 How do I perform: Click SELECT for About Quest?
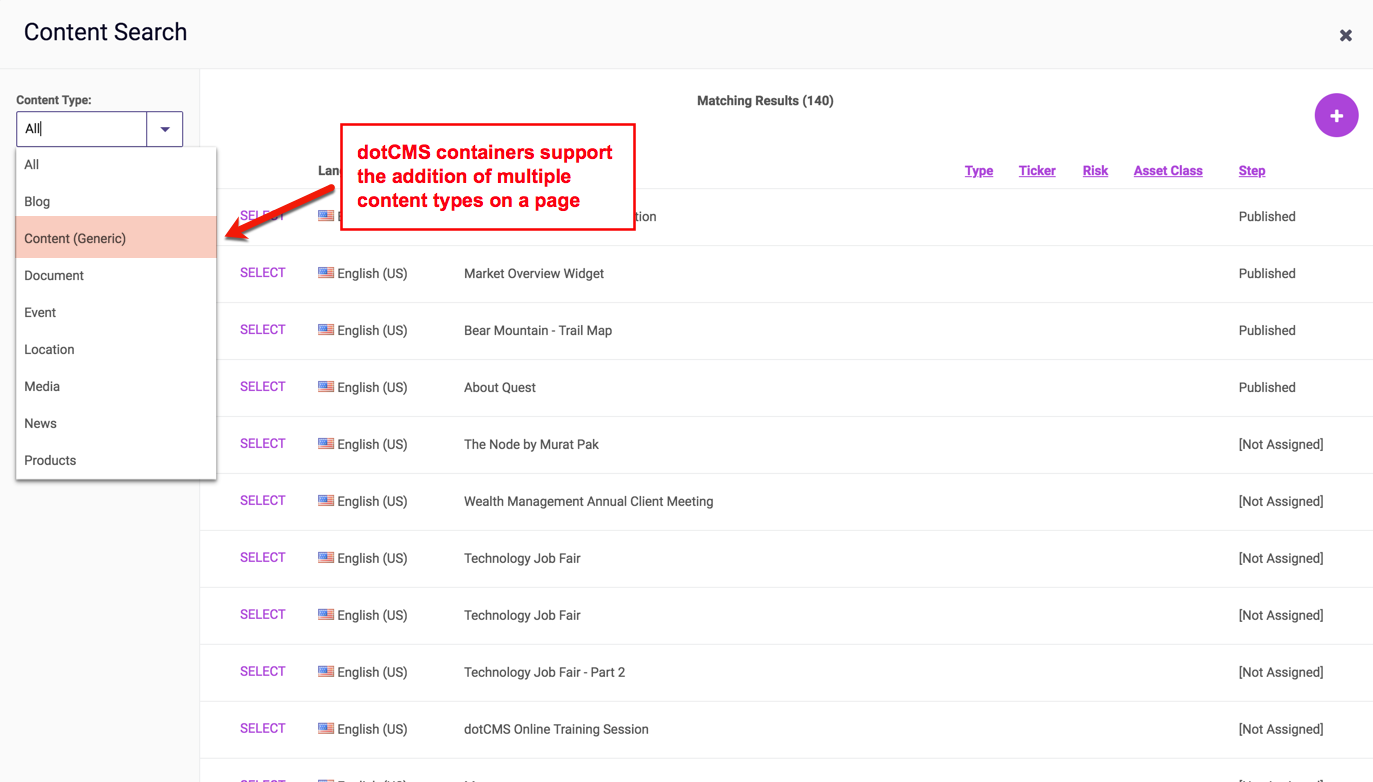click(x=262, y=387)
